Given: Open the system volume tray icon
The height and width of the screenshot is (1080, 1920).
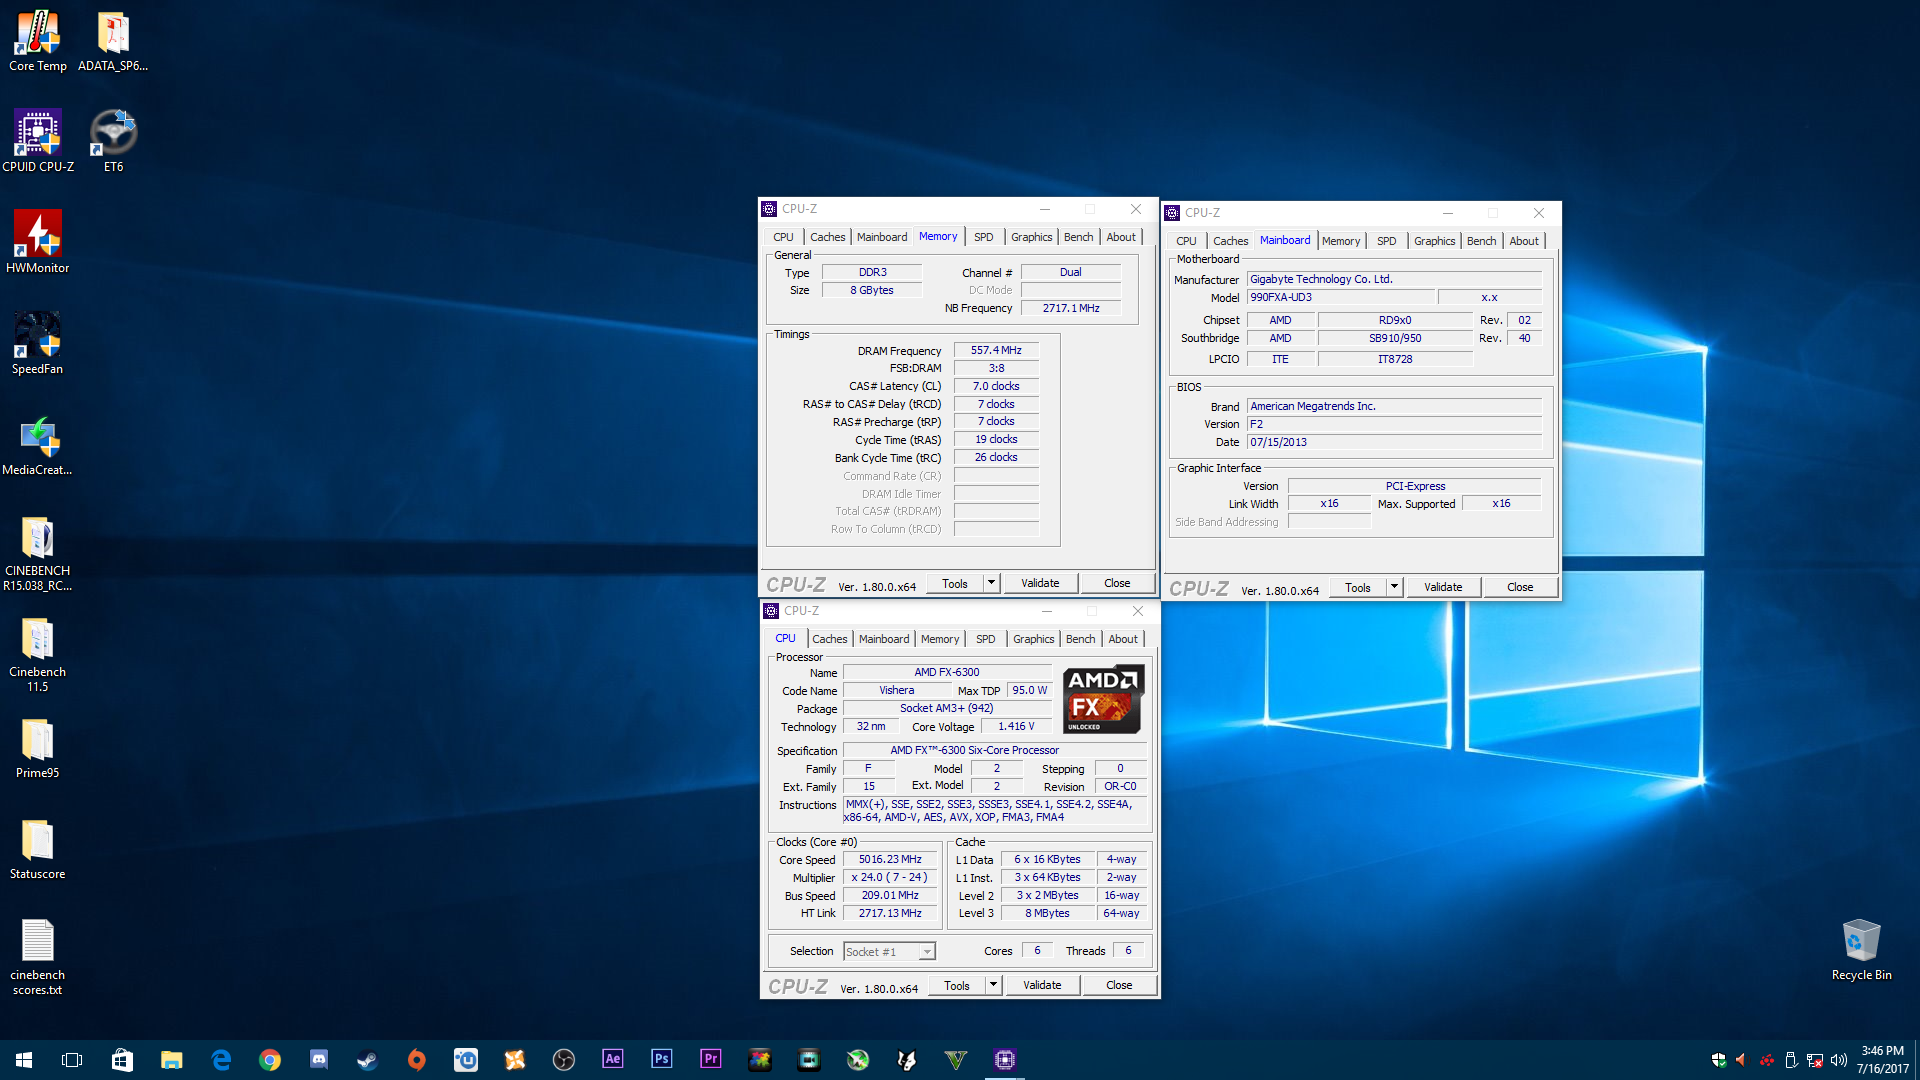Looking at the screenshot, I should (x=1839, y=1060).
